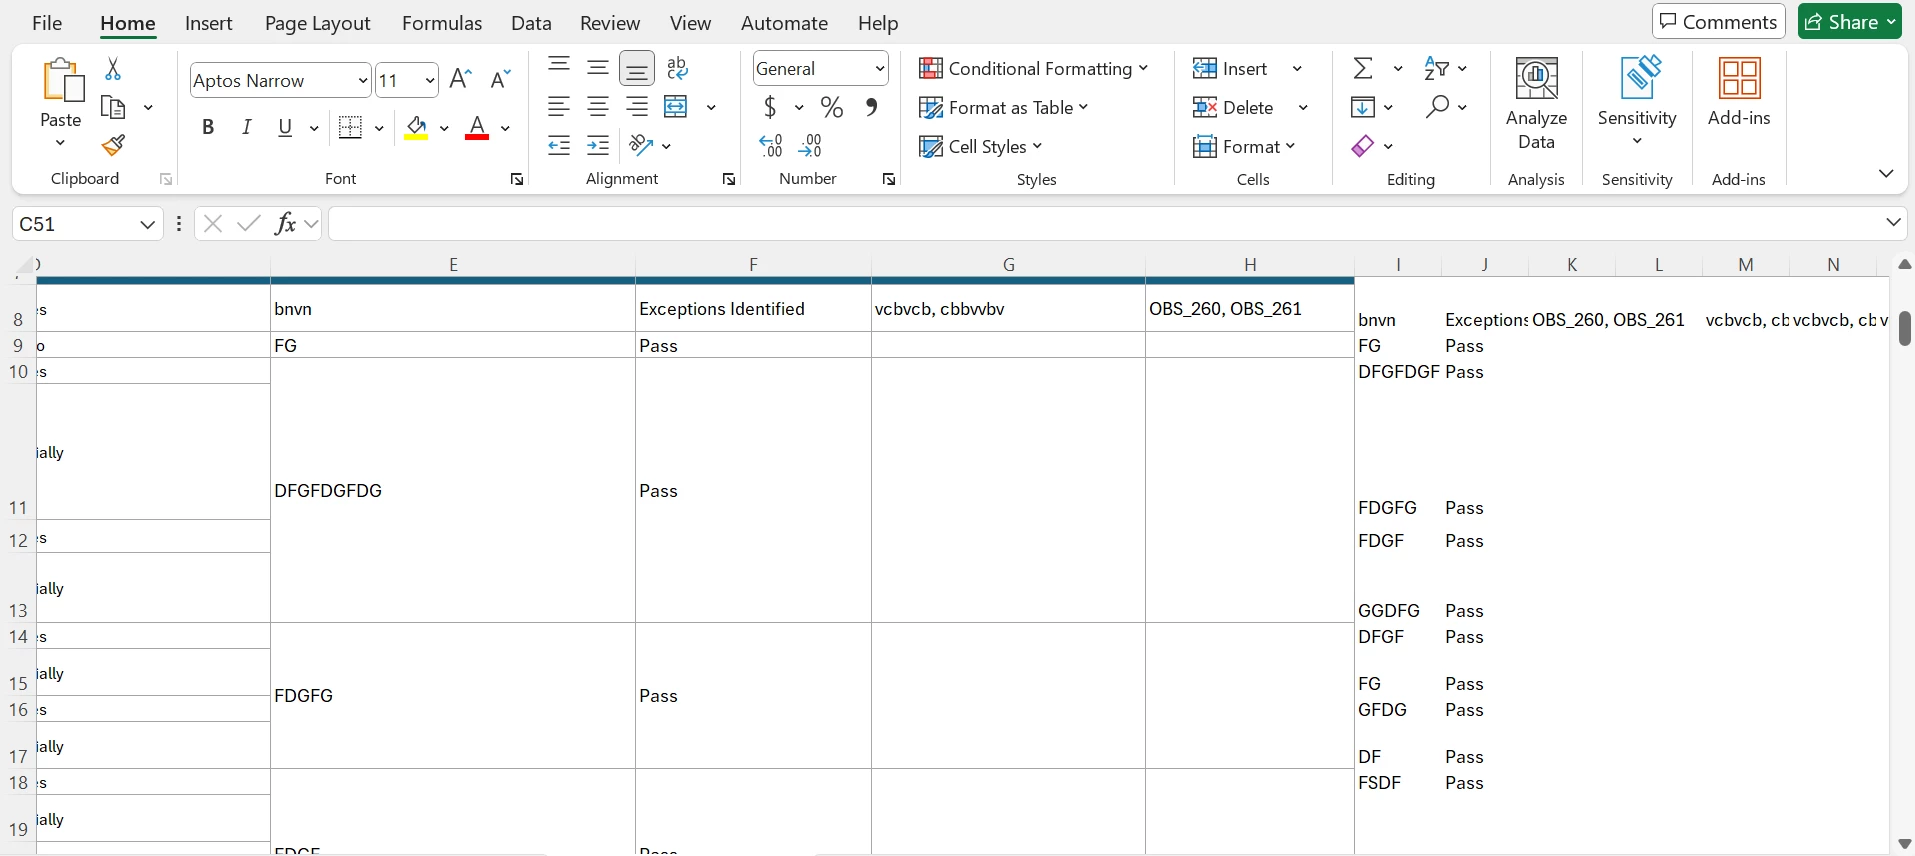Image resolution: width=1915 pixels, height=856 pixels.
Task: Apply the Borders tool
Action: coord(351,127)
